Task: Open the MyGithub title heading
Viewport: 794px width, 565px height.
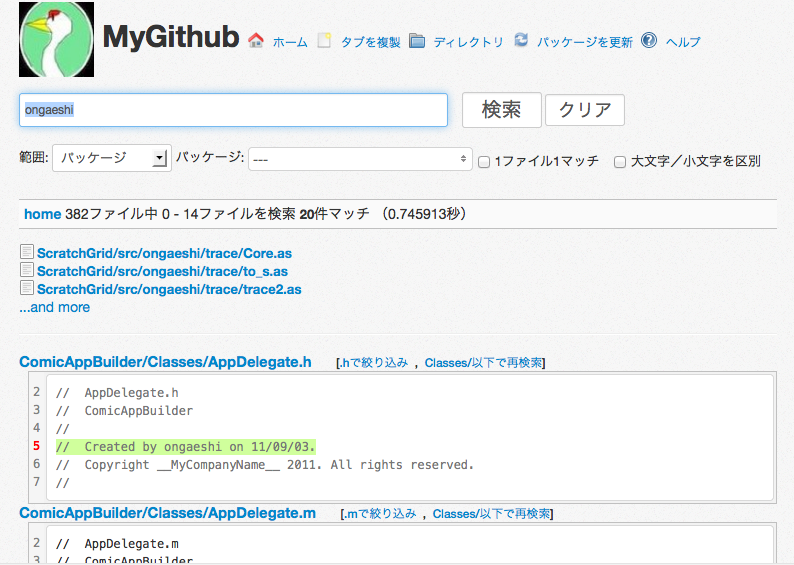Action: pos(171,37)
